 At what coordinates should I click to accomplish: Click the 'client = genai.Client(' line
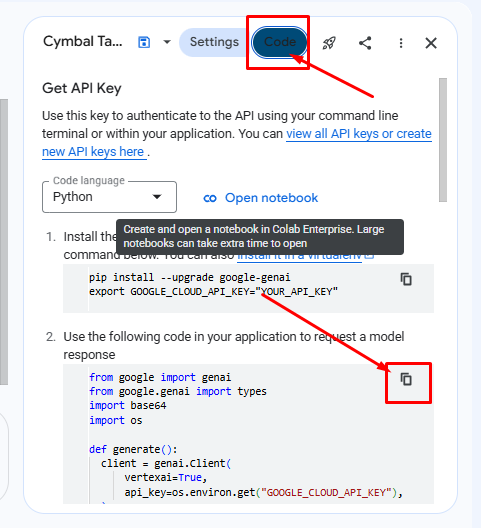166,463
